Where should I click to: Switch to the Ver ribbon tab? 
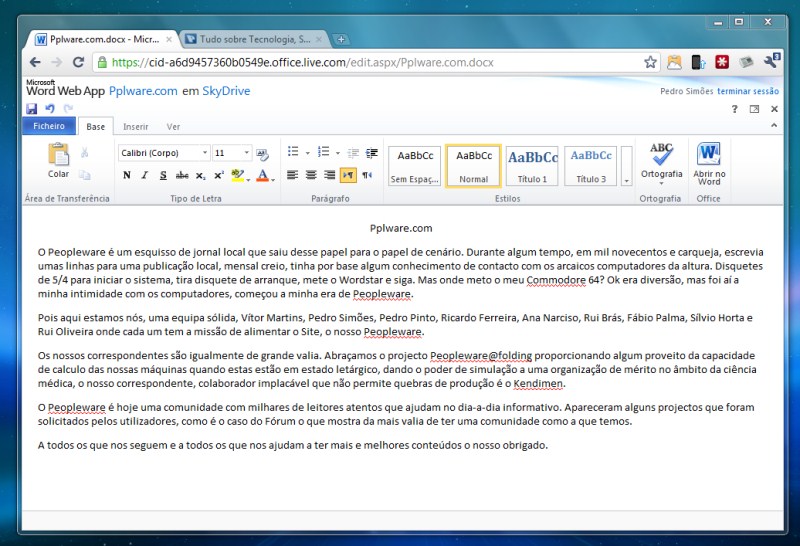pyautogui.click(x=173, y=127)
